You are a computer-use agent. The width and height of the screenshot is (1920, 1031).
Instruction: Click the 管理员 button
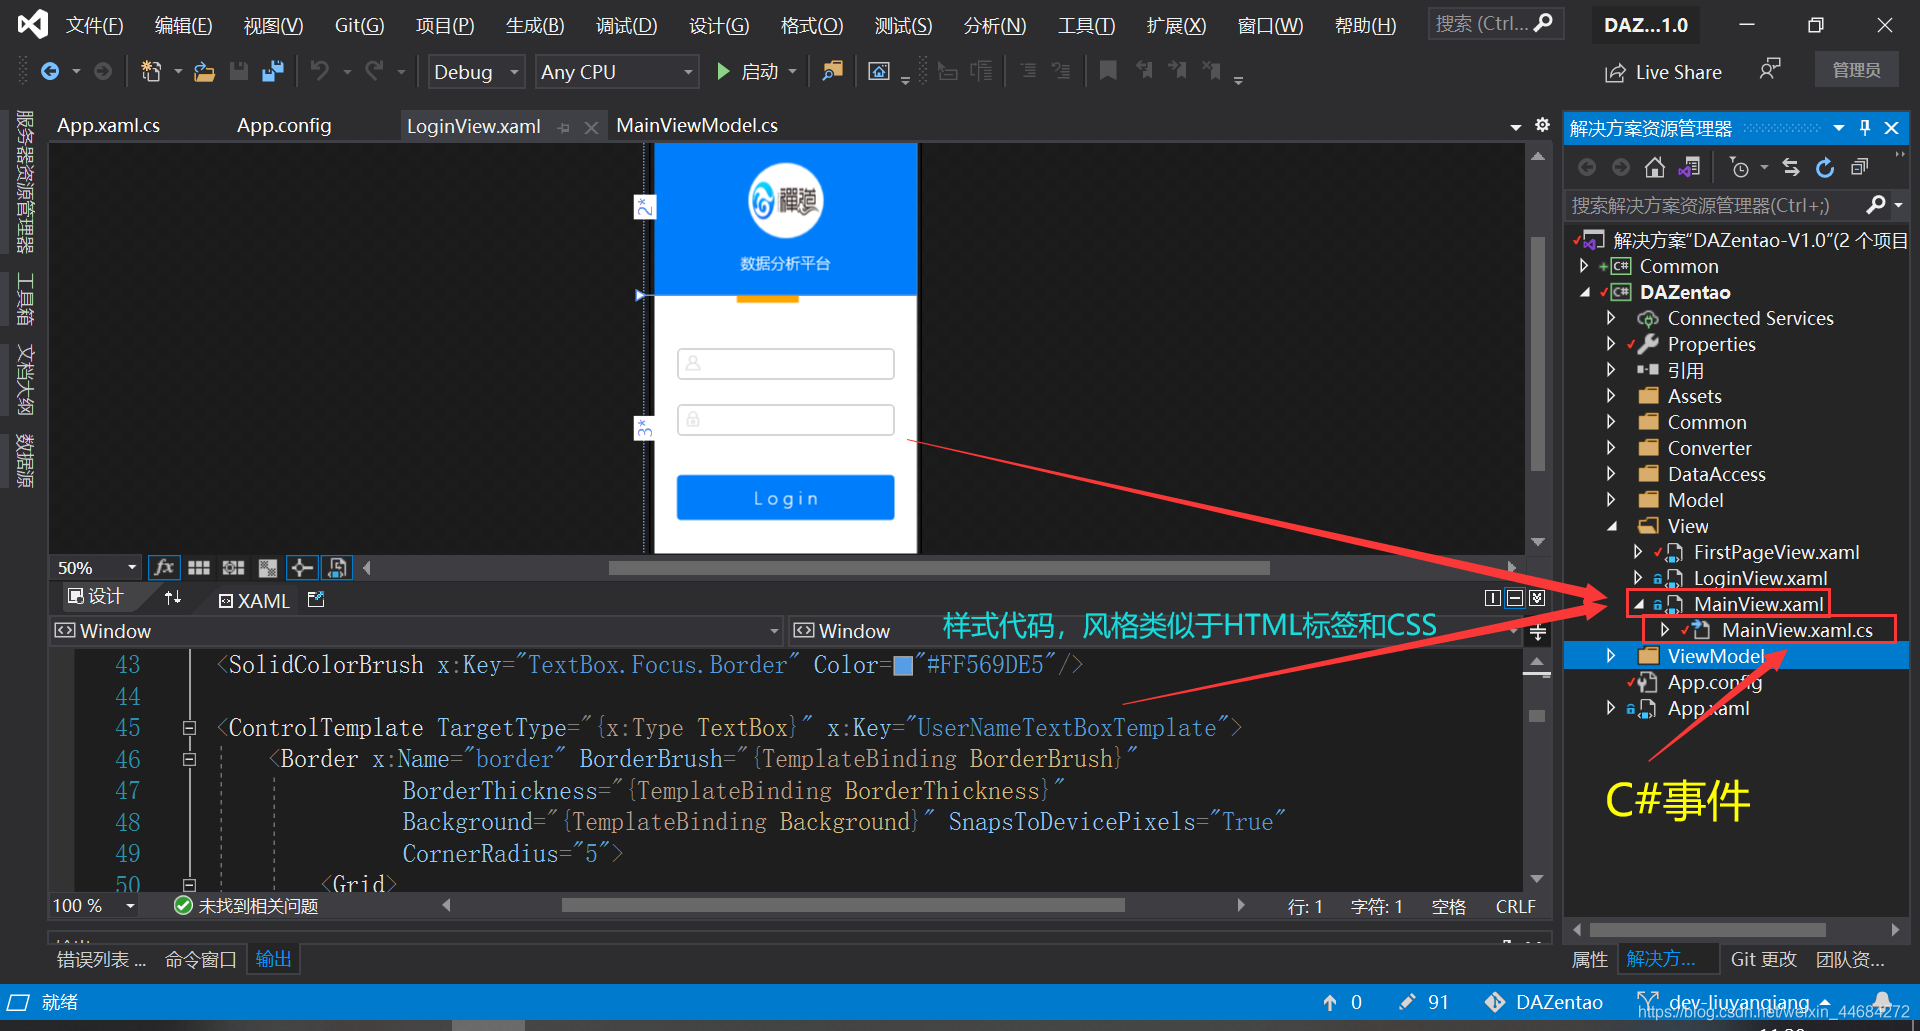pos(1857,70)
